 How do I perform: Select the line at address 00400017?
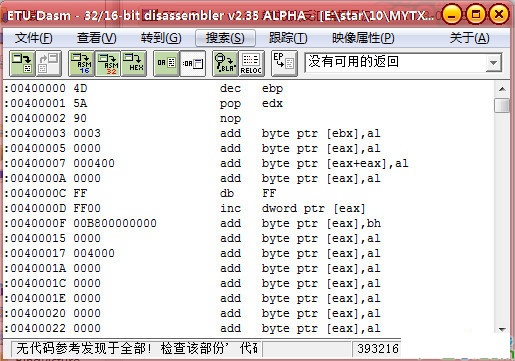click(248, 253)
